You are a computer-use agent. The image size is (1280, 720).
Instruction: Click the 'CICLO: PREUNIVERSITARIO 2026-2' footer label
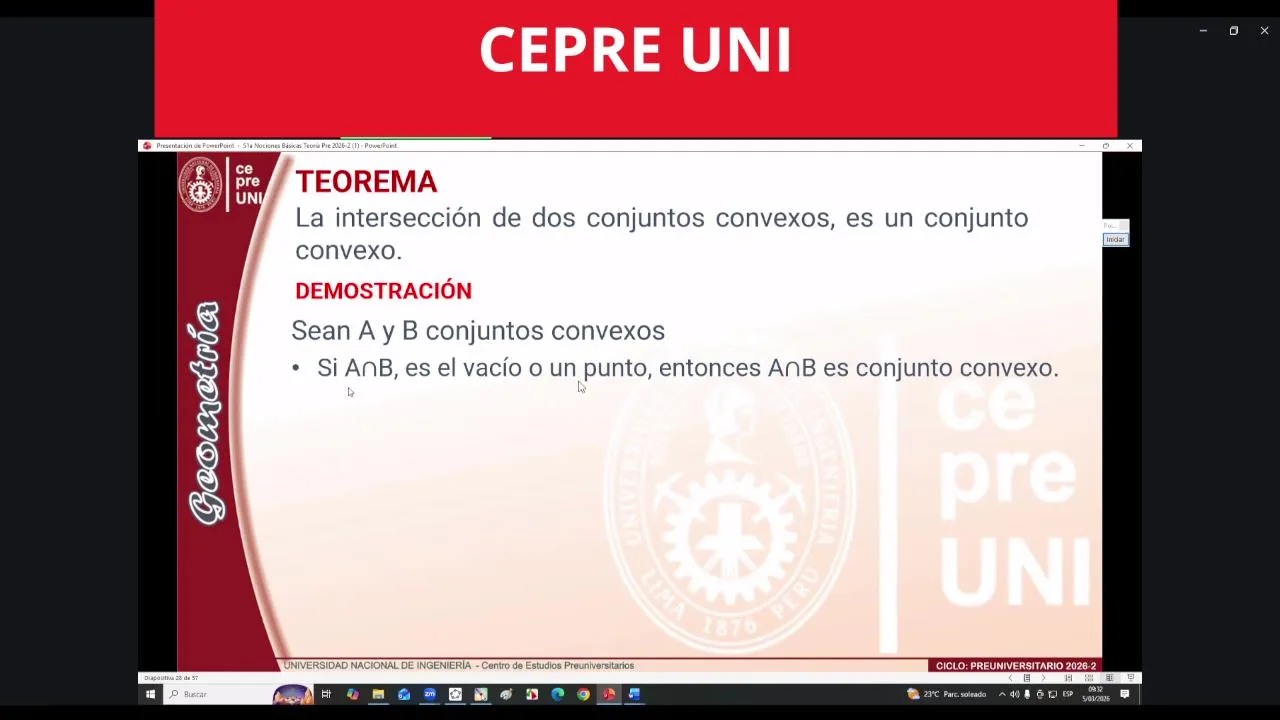(x=1015, y=666)
